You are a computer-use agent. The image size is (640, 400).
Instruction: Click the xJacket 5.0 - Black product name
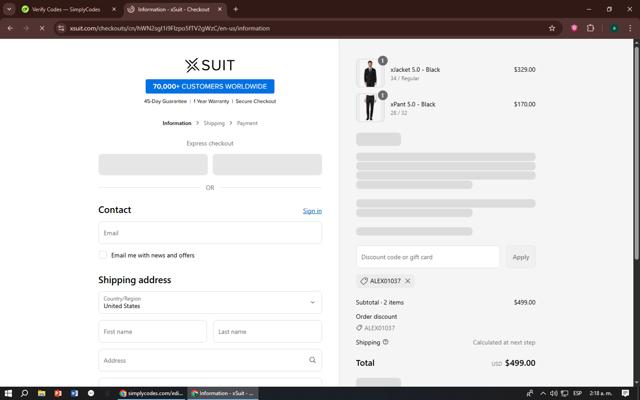click(x=415, y=69)
